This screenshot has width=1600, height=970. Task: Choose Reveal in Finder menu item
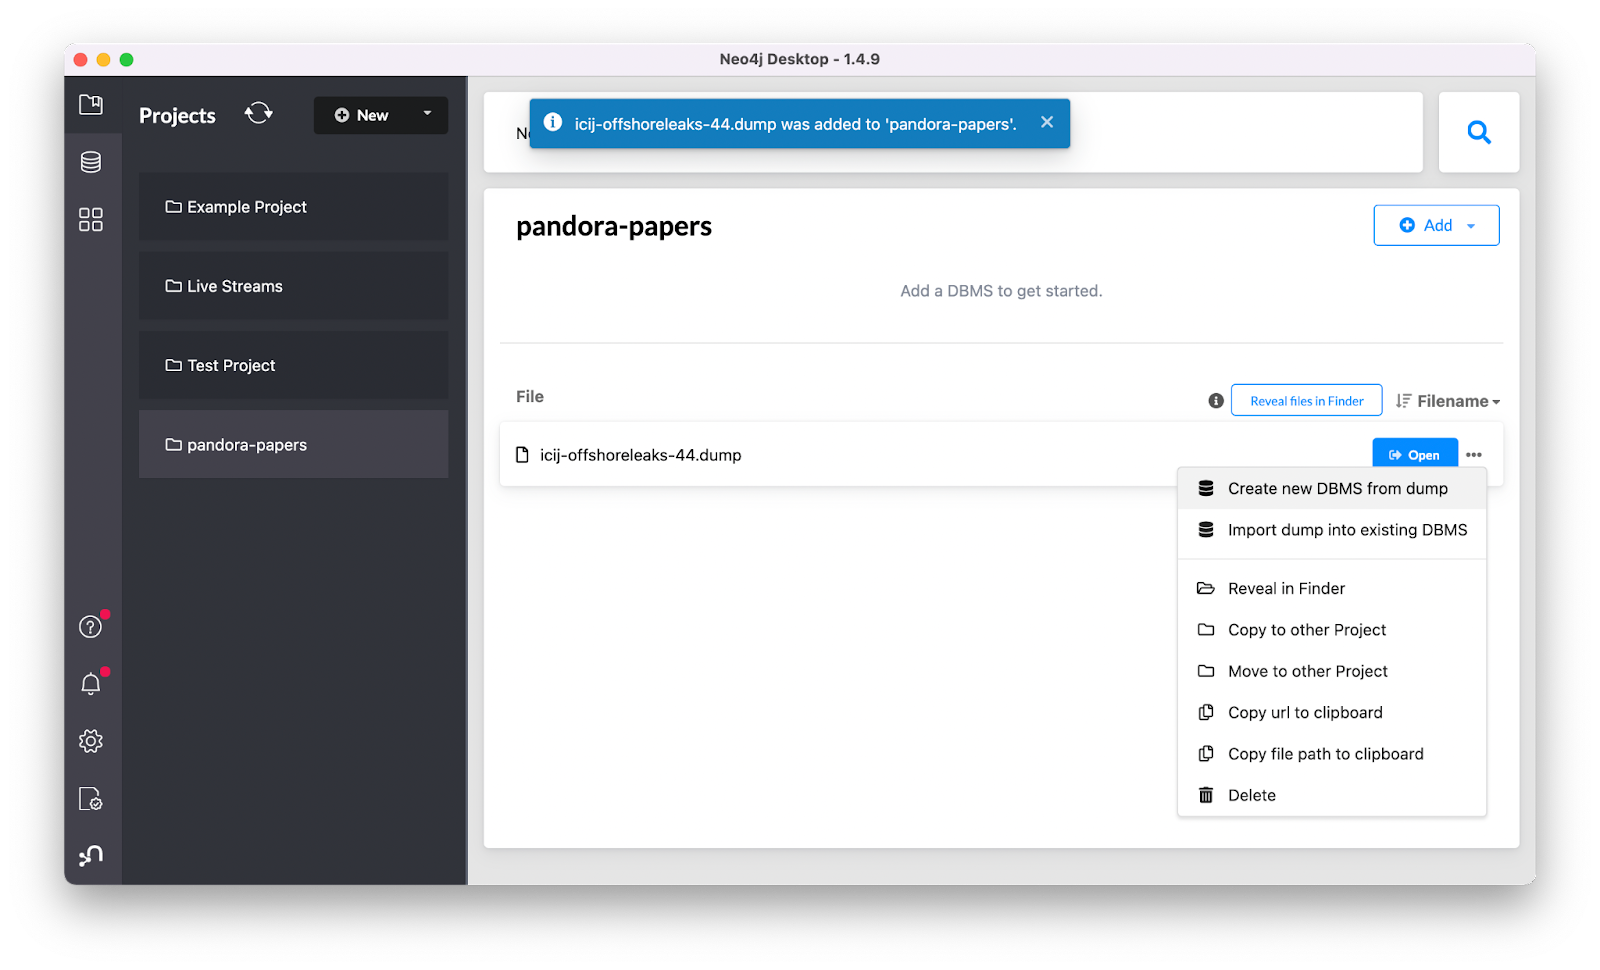(x=1332, y=588)
